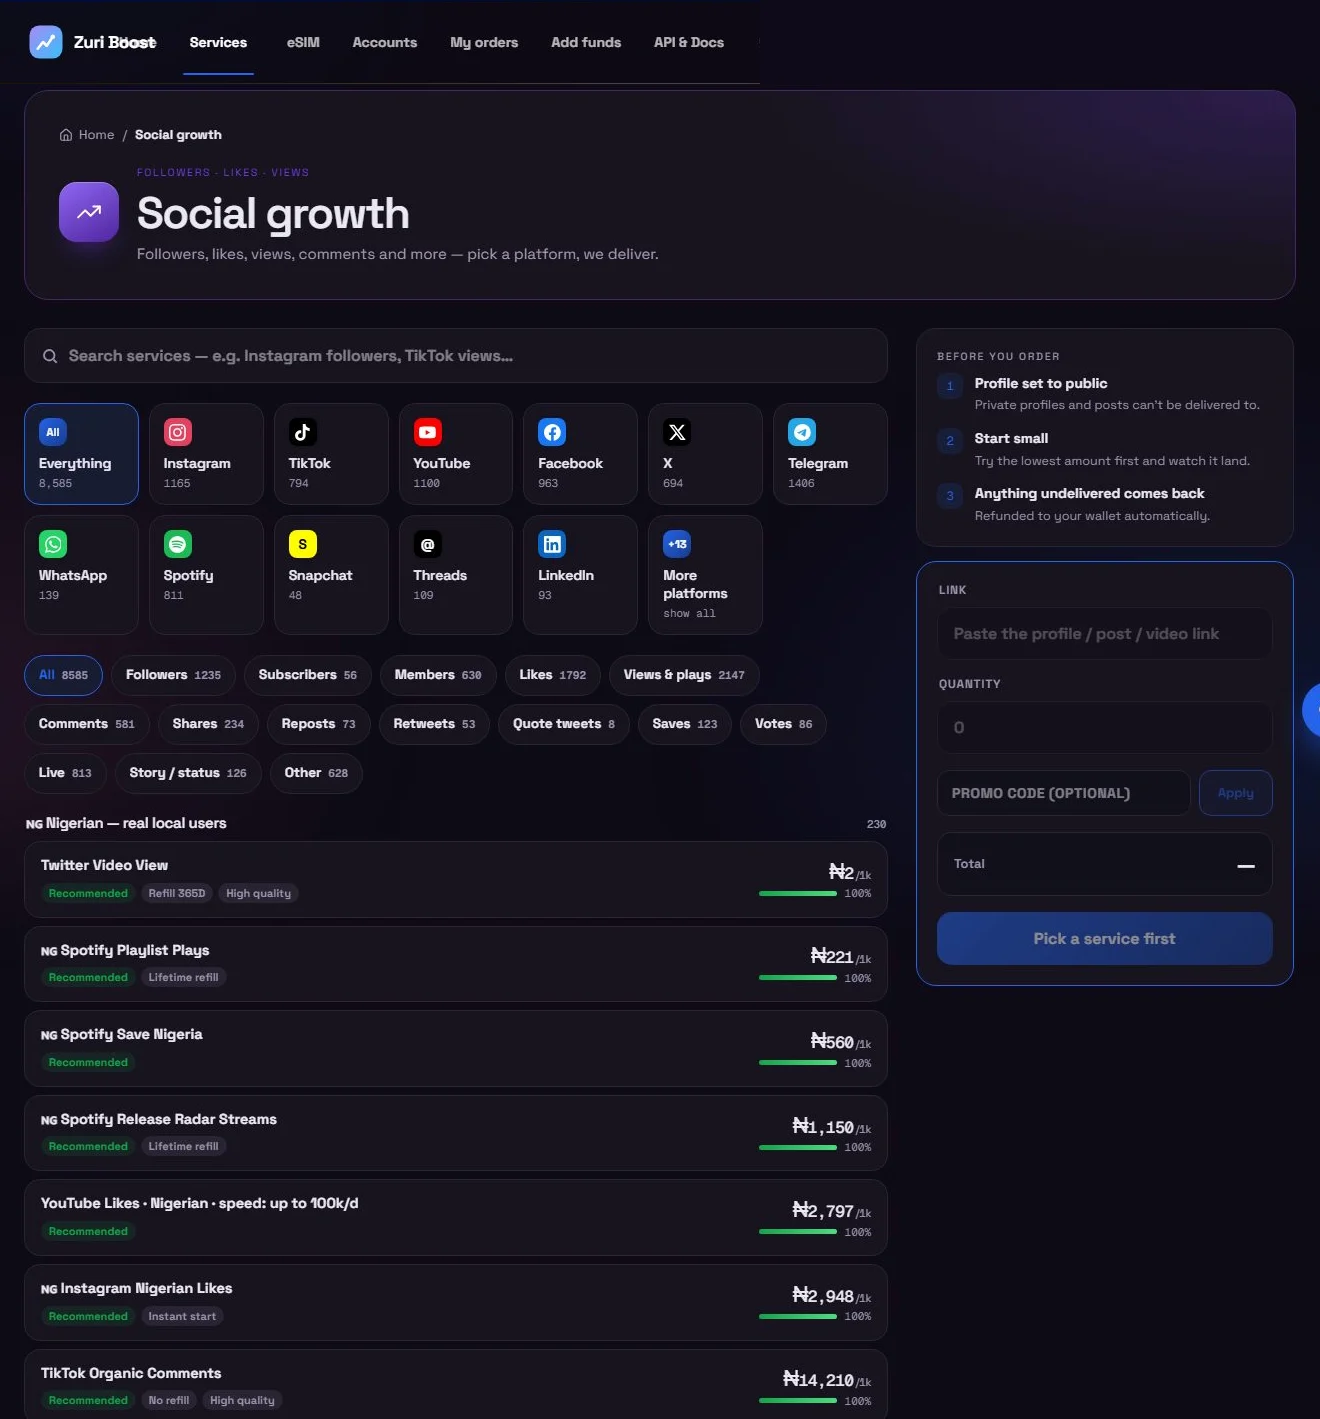Filter by Subscribers 56 chip

[308, 675]
